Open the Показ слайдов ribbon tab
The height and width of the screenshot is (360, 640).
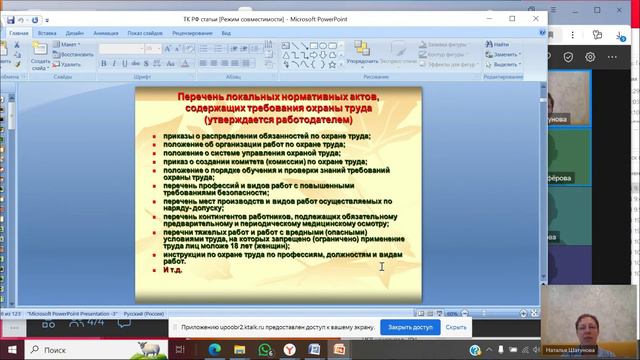pyautogui.click(x=145, y=33)
